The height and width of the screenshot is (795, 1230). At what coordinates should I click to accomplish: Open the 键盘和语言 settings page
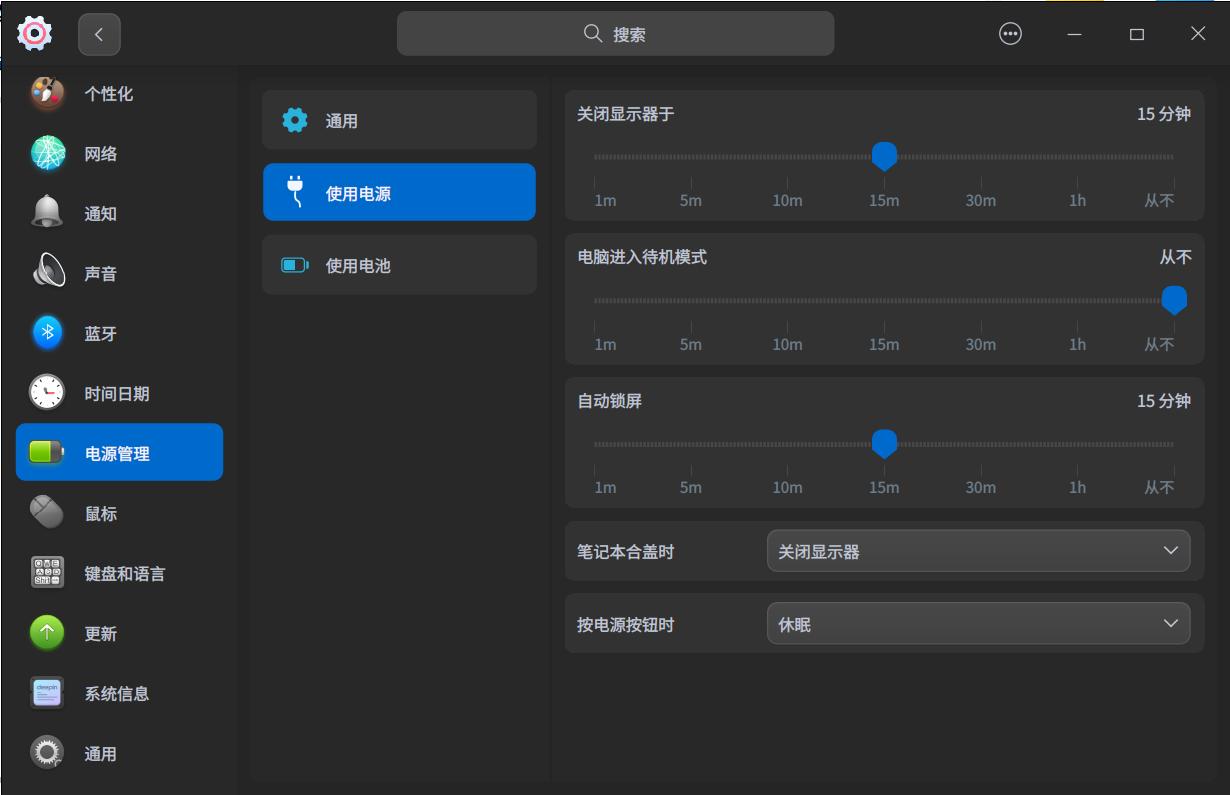[x=119, y=573]
